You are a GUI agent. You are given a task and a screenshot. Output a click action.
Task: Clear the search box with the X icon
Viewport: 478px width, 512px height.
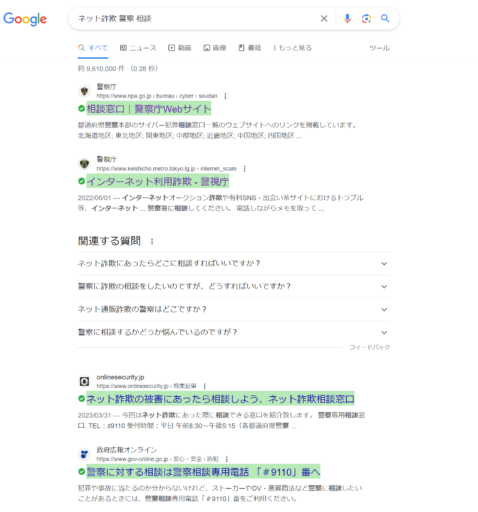pos(324,19)
